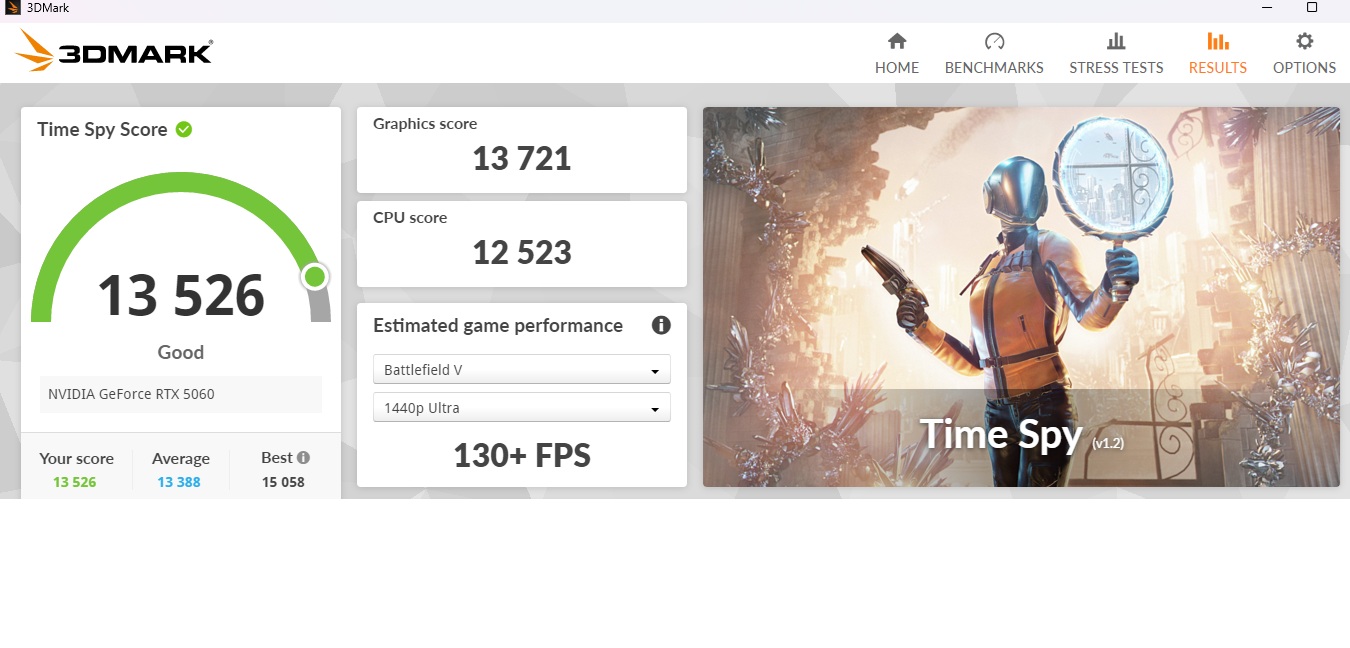
Task: Click the info icon next to Best
Action: tap(303, 458)
